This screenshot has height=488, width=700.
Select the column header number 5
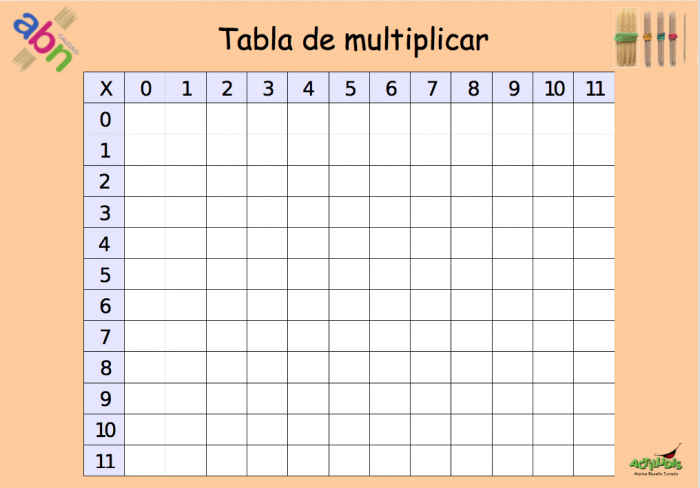click(x=349, y=88)
